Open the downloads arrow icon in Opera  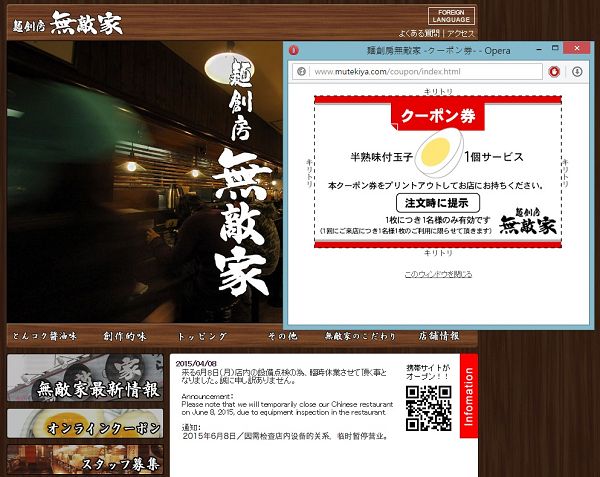coord(577,72)
